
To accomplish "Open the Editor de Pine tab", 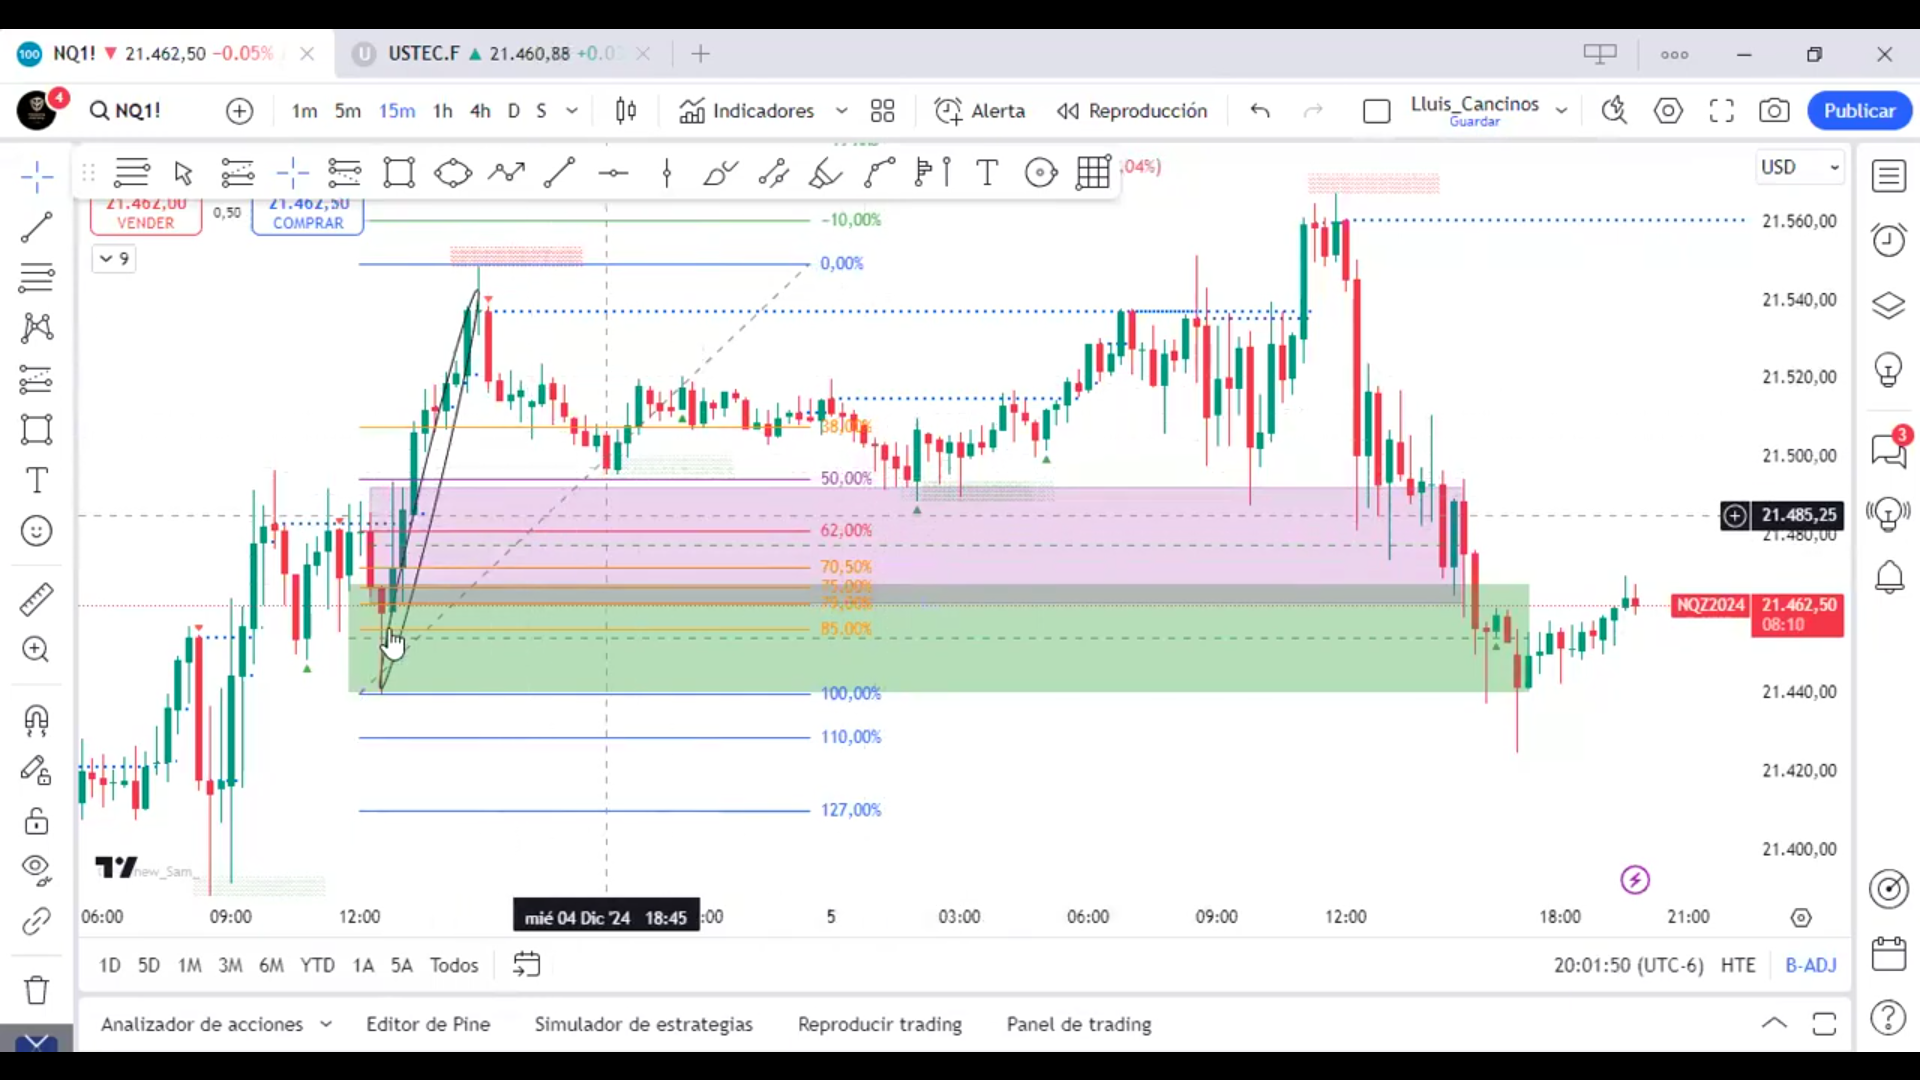I will [x=428, y=1024].
